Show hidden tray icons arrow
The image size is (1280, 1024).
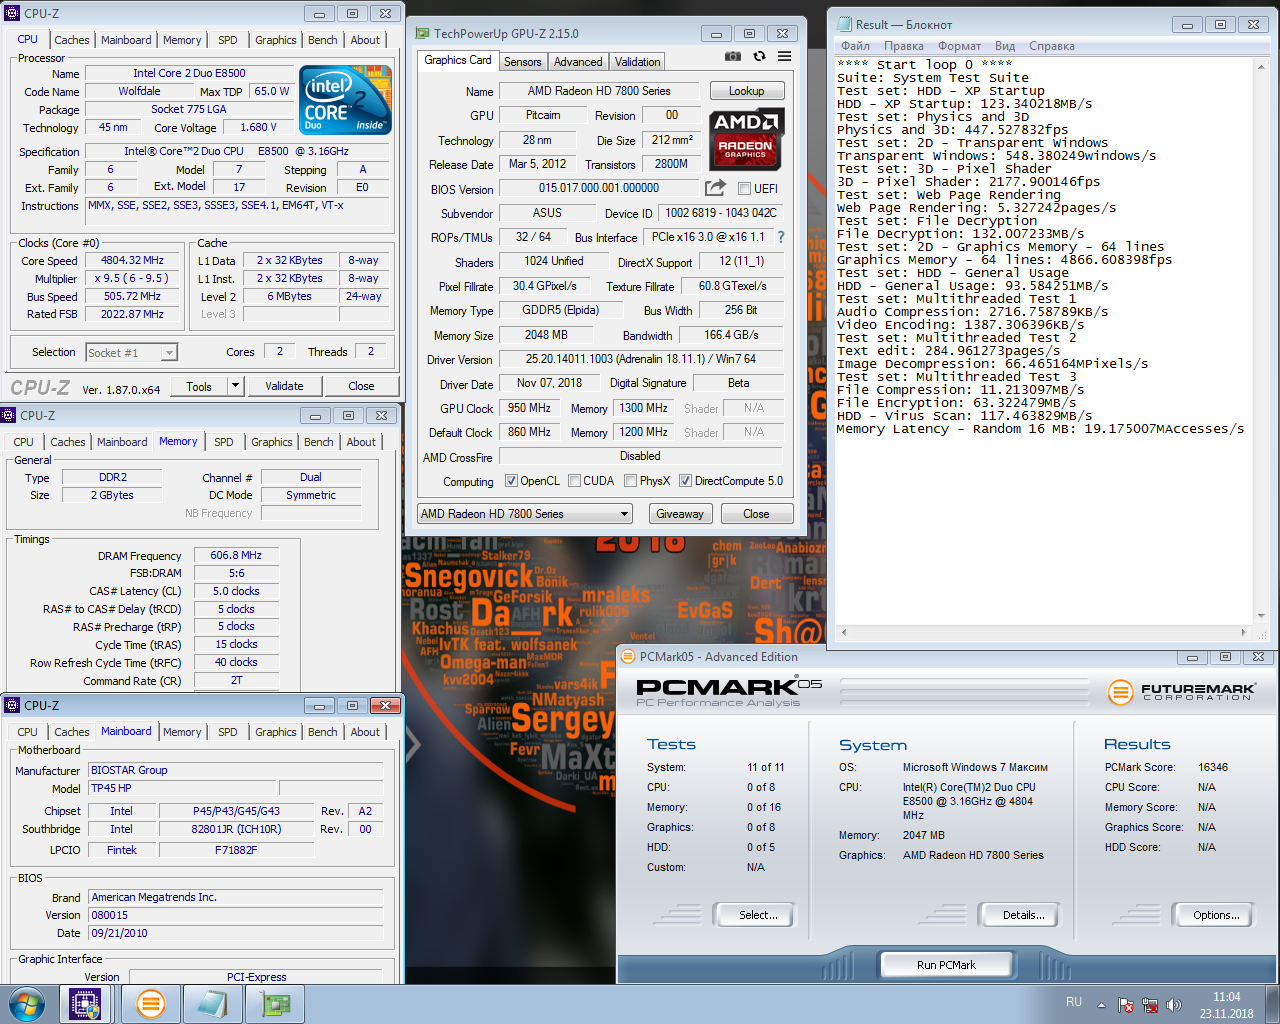coord(1101,1005)
